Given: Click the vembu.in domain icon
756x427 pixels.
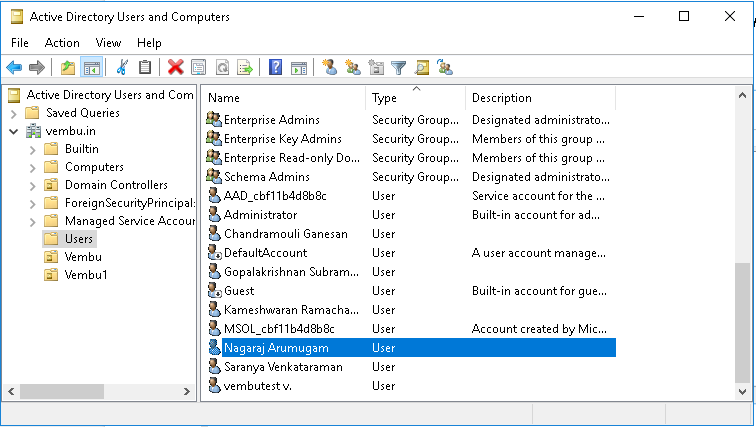Looking at the screenshot, I should (33, 131).
